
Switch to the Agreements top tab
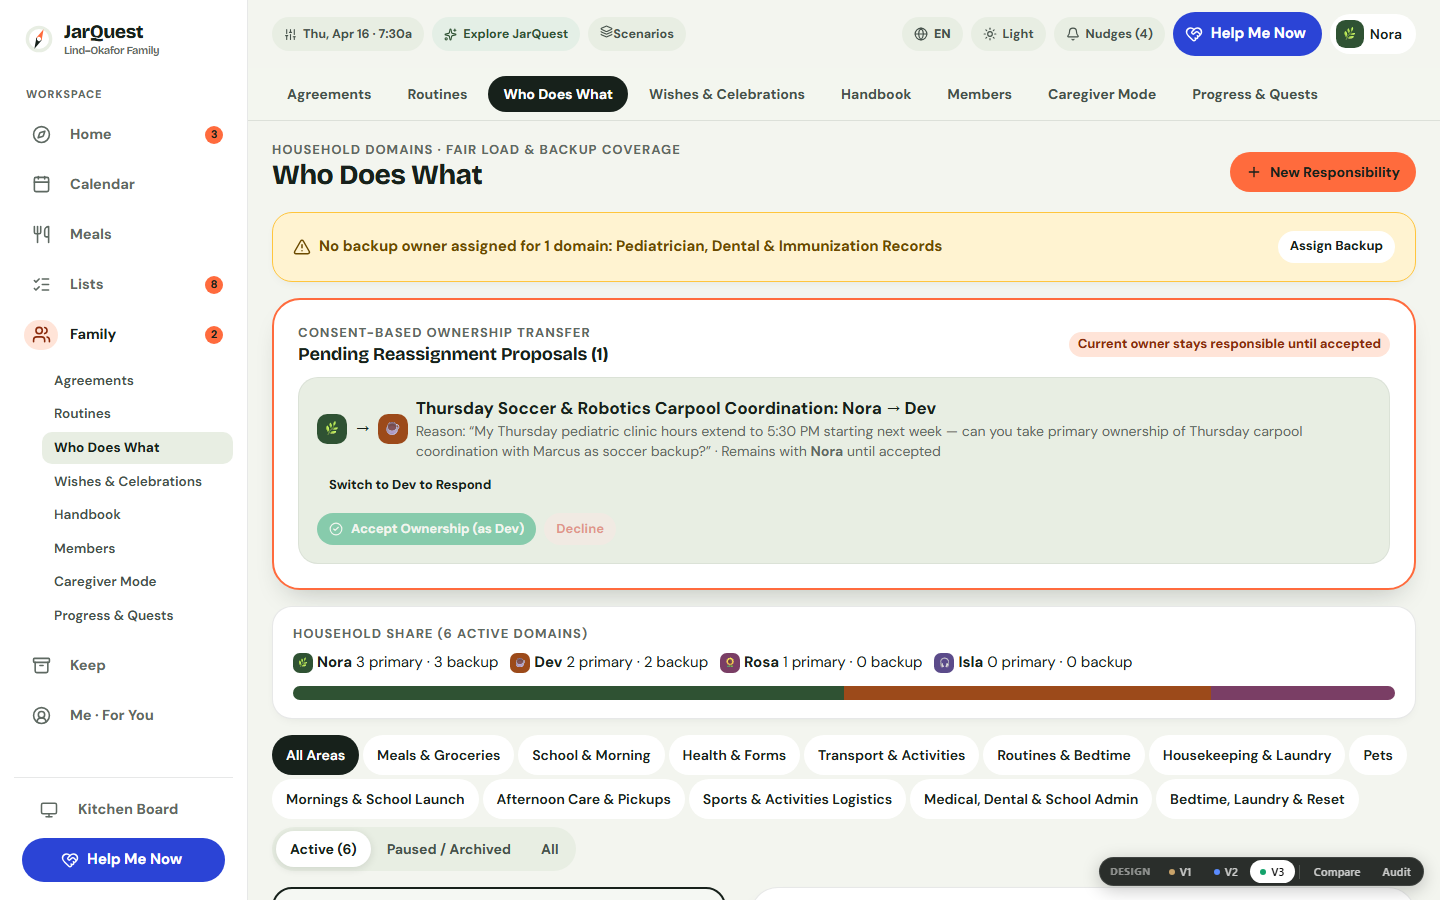pos(329,94)
